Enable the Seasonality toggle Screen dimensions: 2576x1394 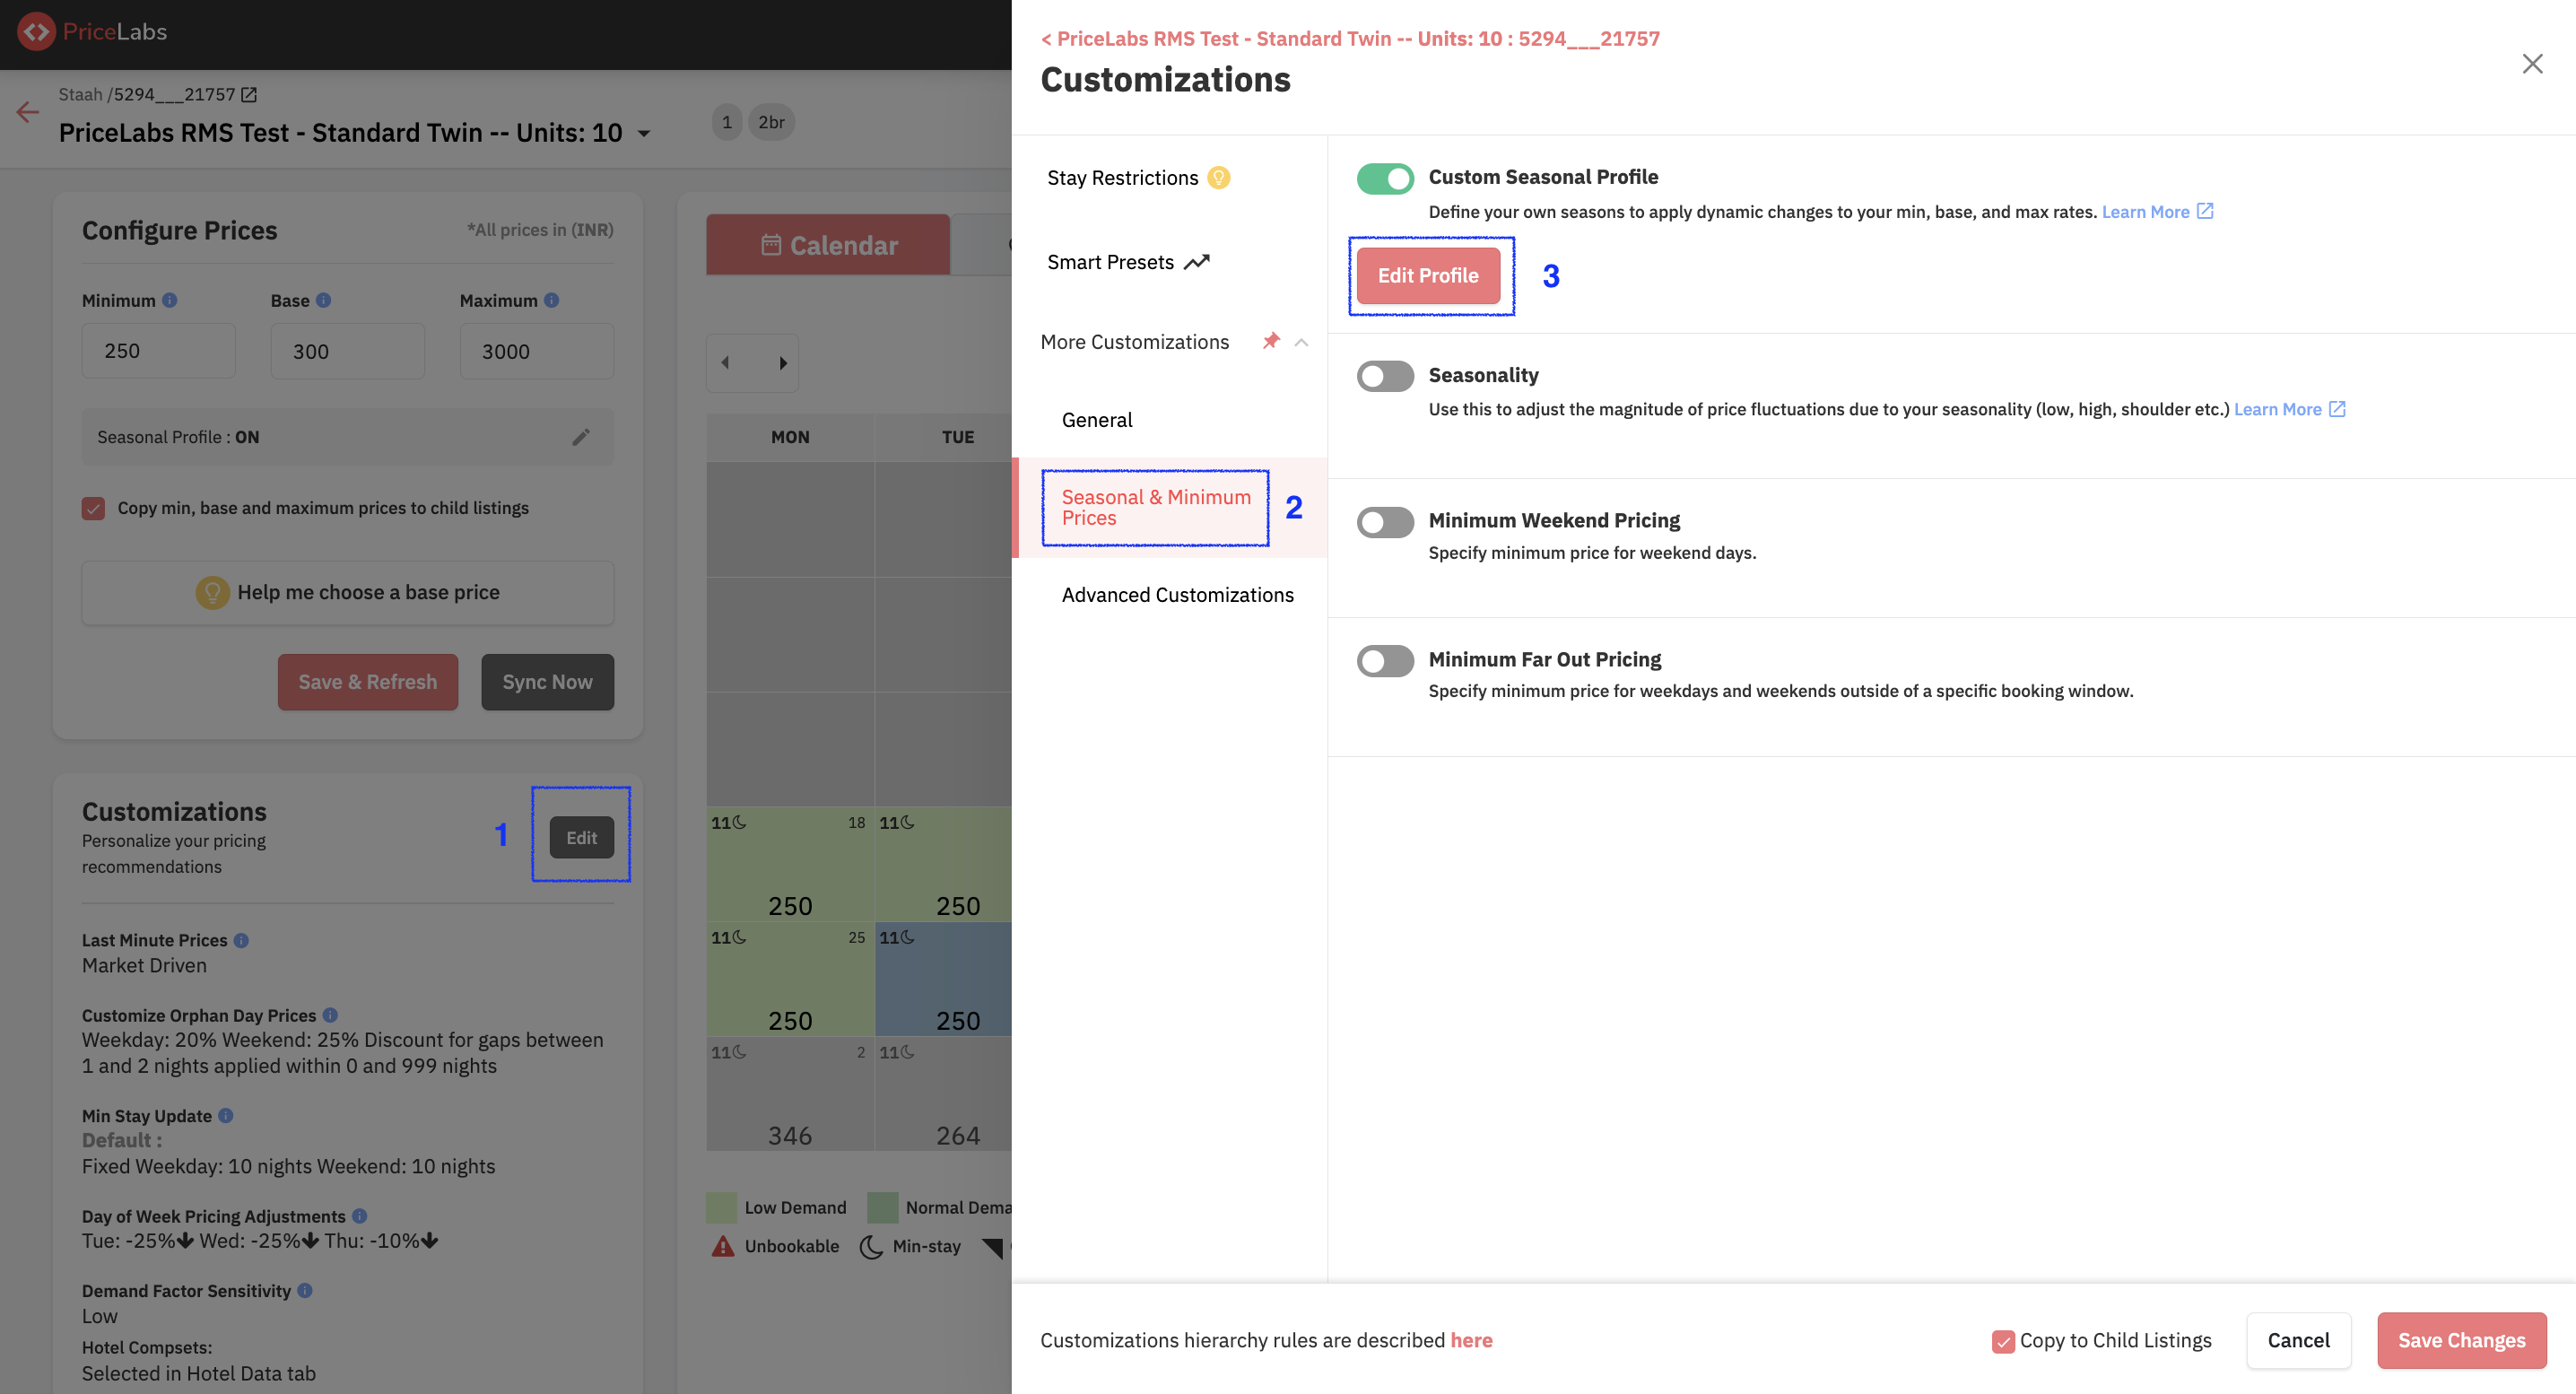click(1385, 377)
